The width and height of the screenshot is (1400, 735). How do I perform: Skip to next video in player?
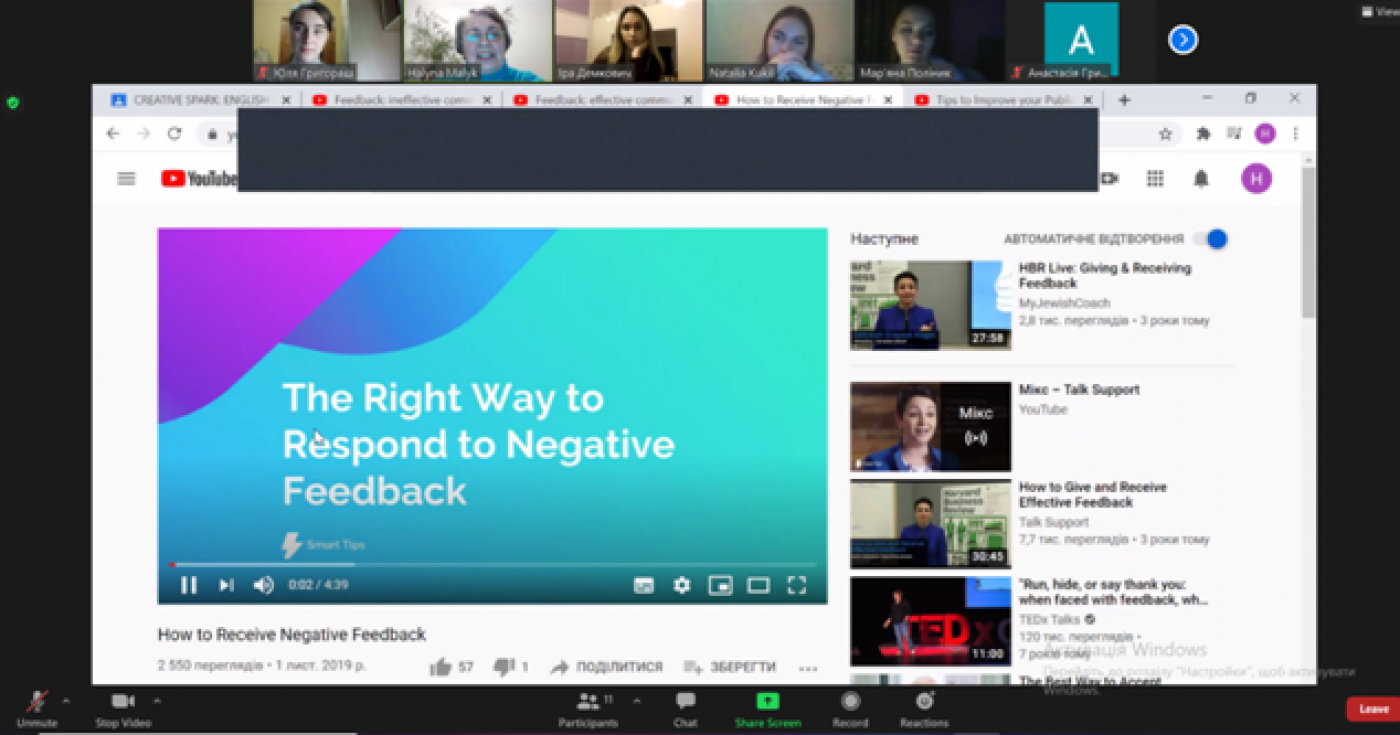pos(226,585)
